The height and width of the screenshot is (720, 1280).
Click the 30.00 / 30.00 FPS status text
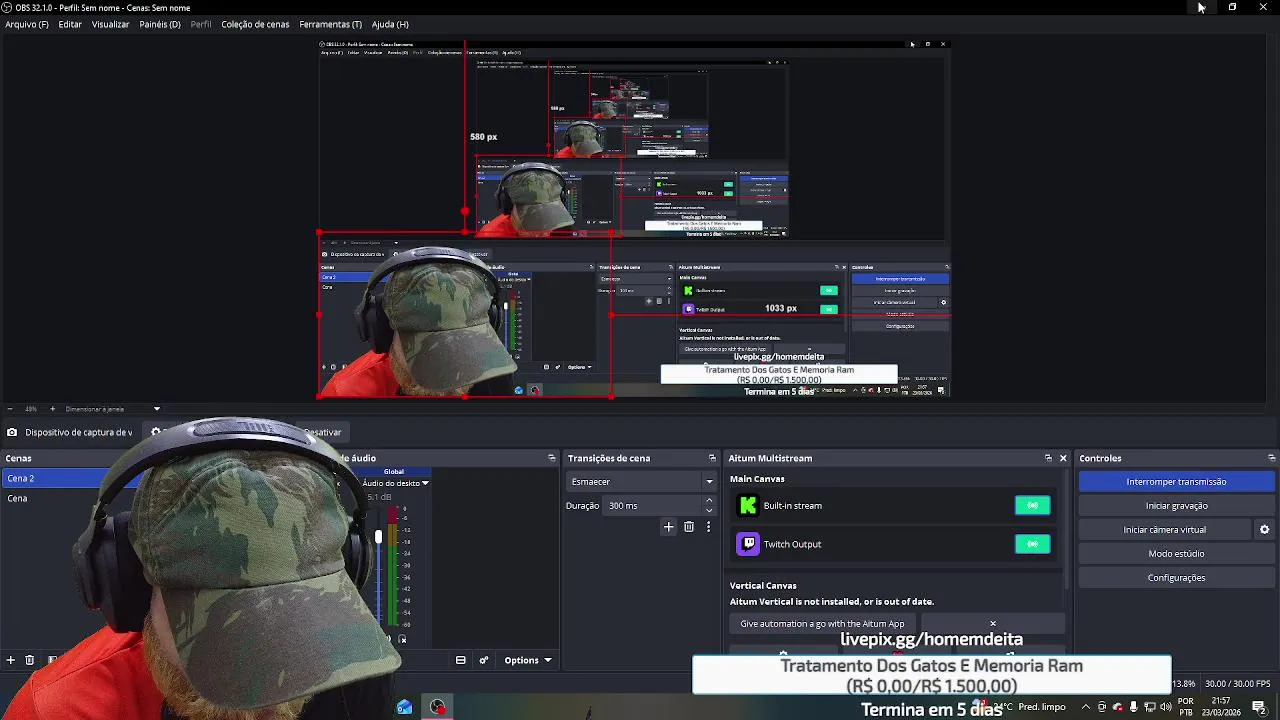(1239, 684)
